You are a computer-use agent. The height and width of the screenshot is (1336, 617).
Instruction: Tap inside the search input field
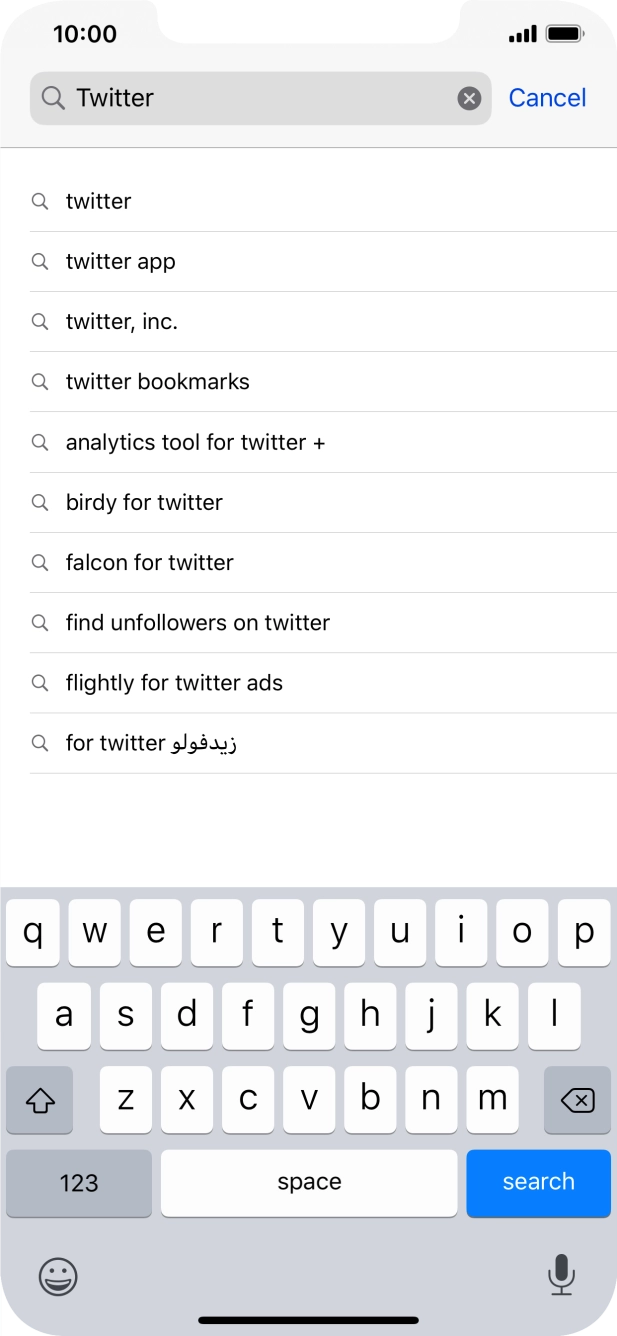click(x=250, y=97)
